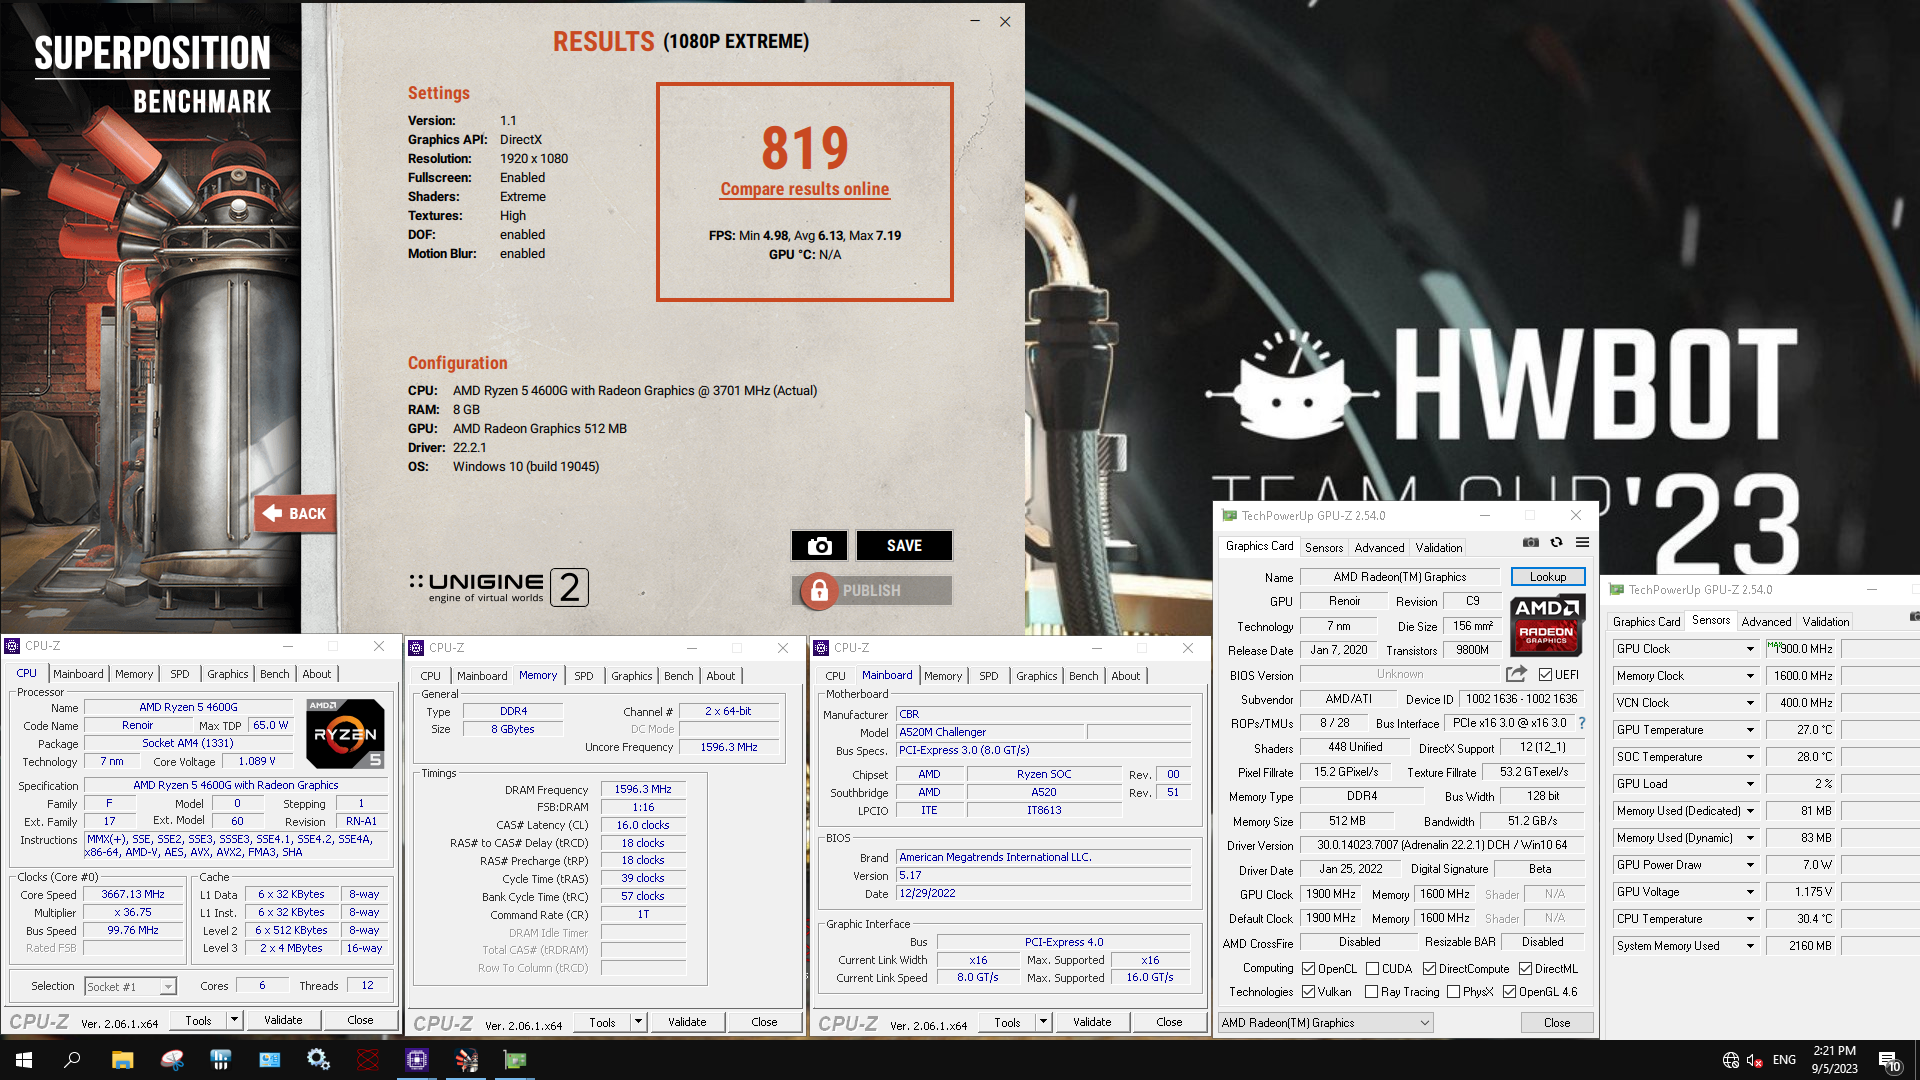Click the Ryzen 5 logo in CPU-Z
Screen dimensions: 1920x1080
click(345, 733)
